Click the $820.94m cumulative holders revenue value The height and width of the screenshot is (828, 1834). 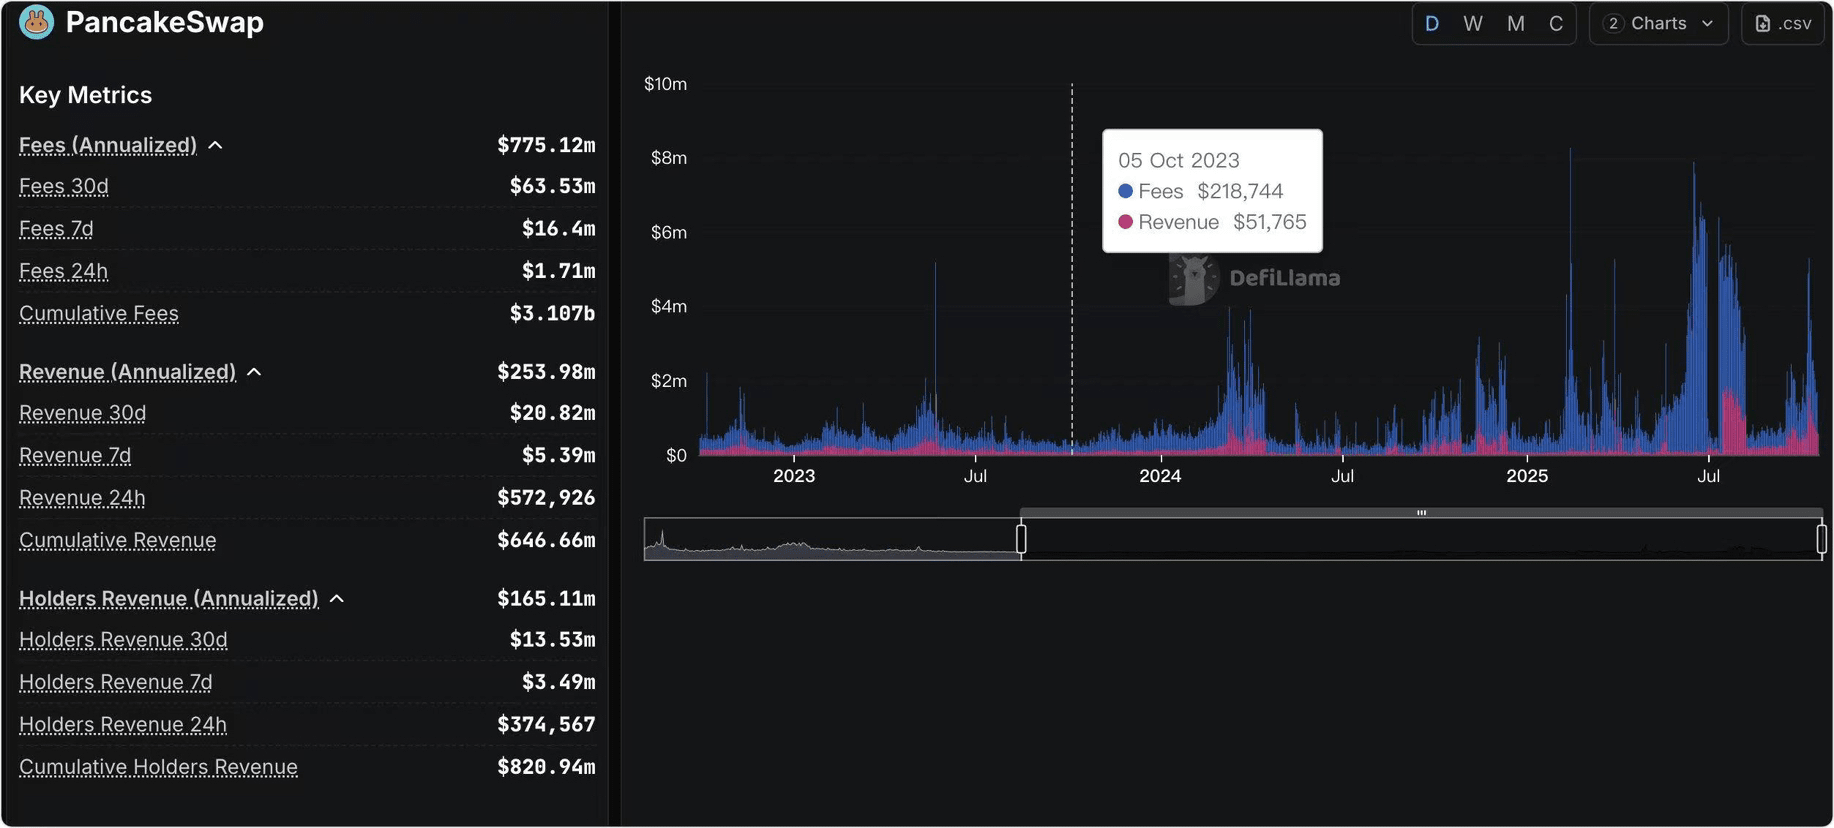(546, 767)
